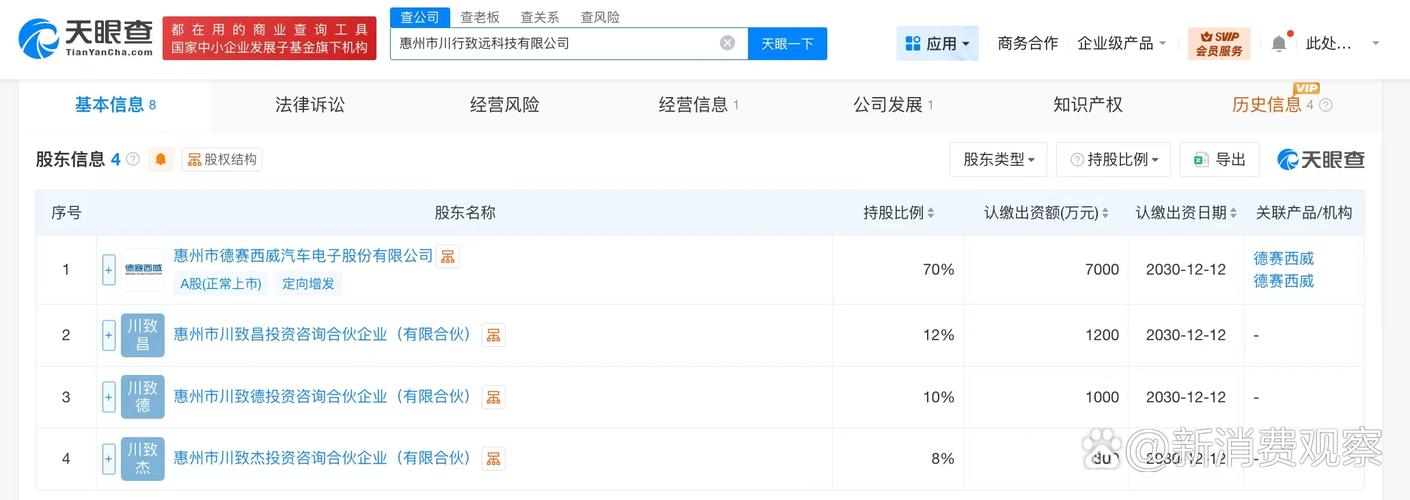Click the 川致德 avatar tile
This screenshot has height=500, width=1410.
pos(143,397)
